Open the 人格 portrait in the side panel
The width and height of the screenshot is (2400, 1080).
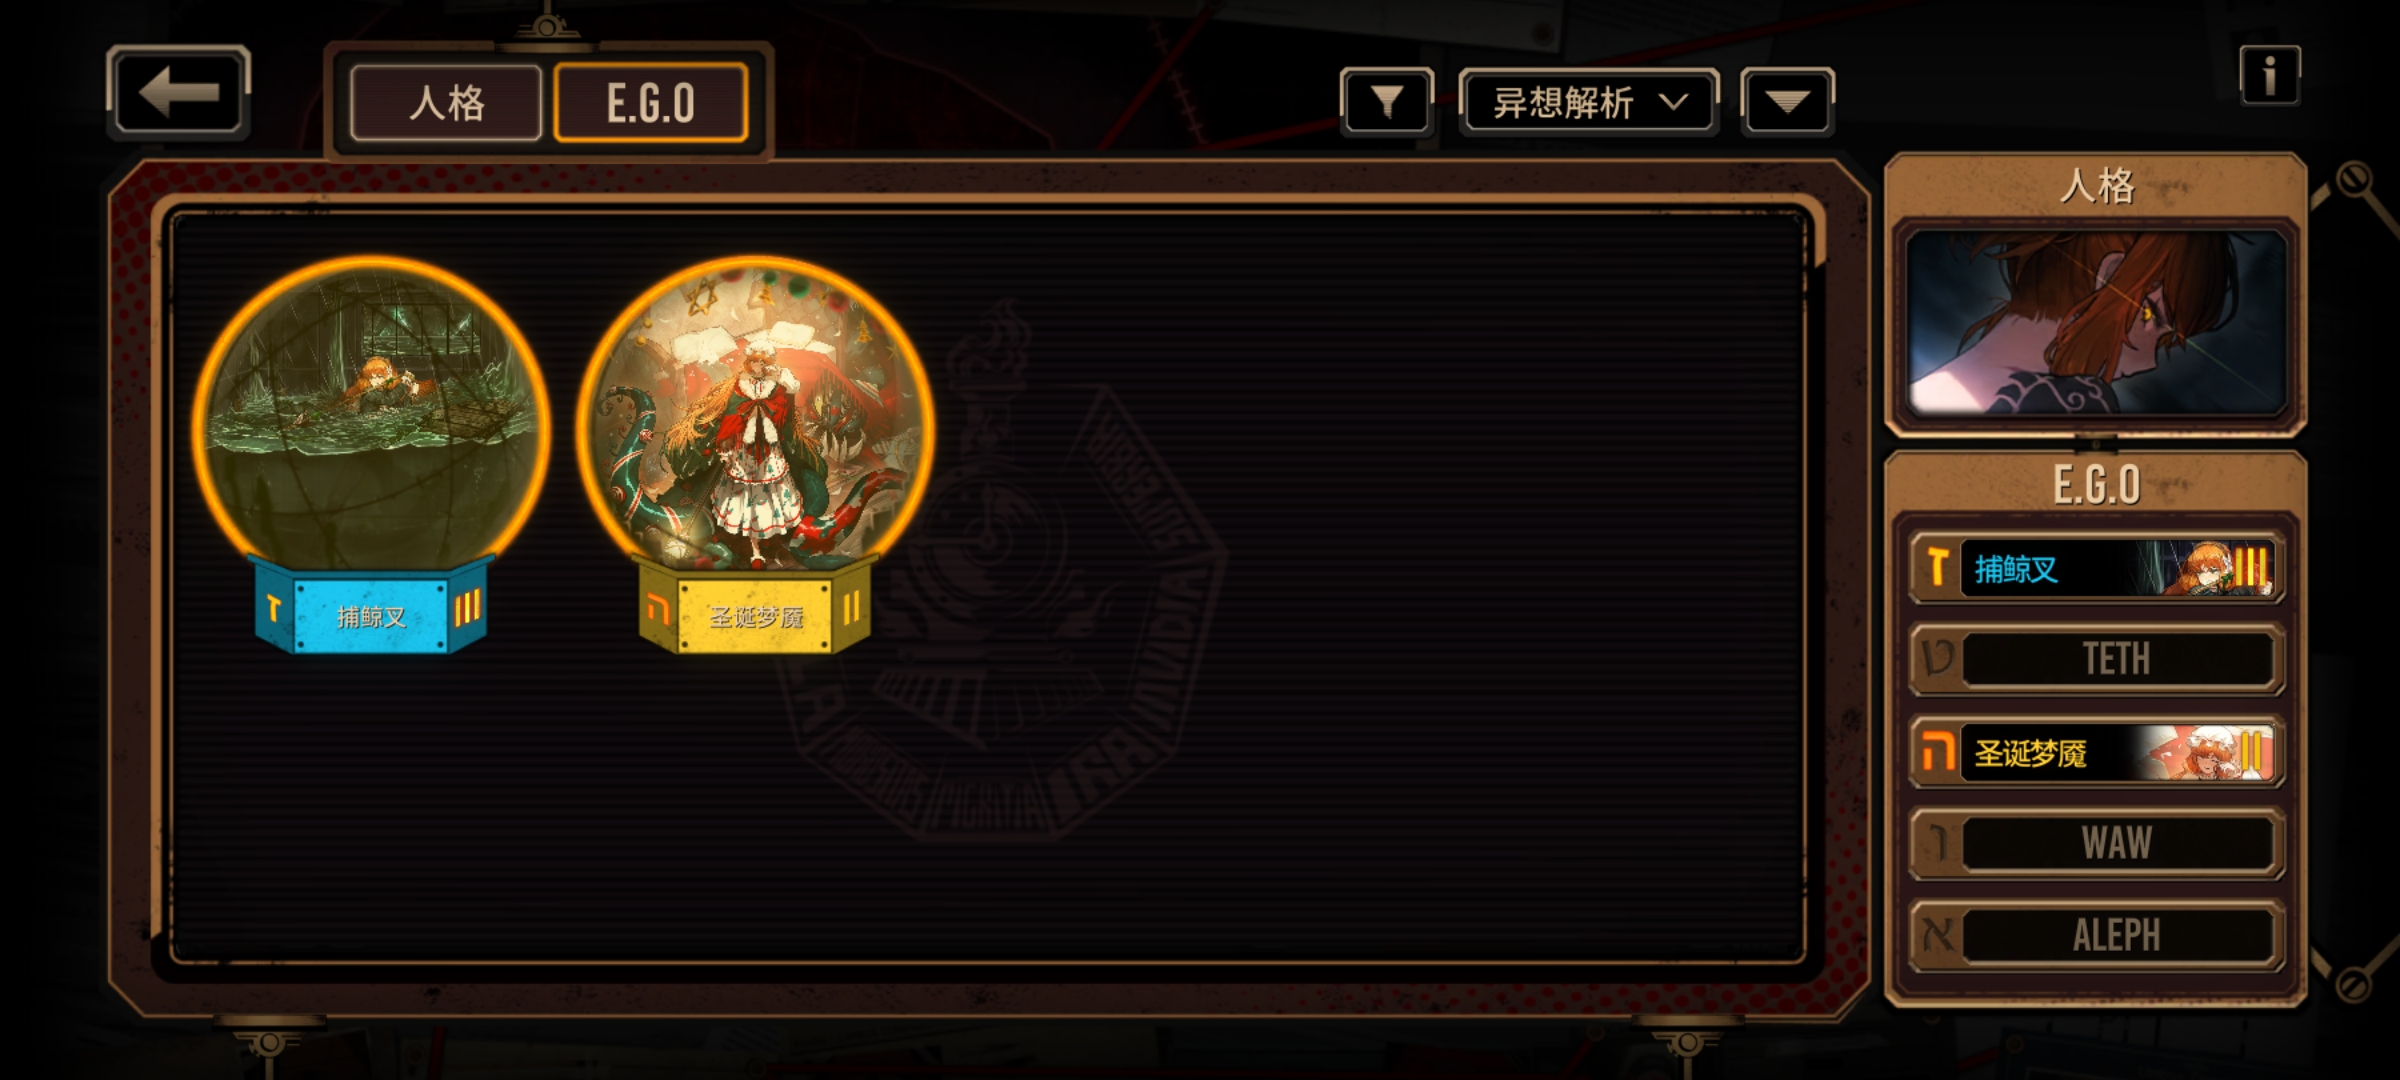click(x=2096, y=322)
